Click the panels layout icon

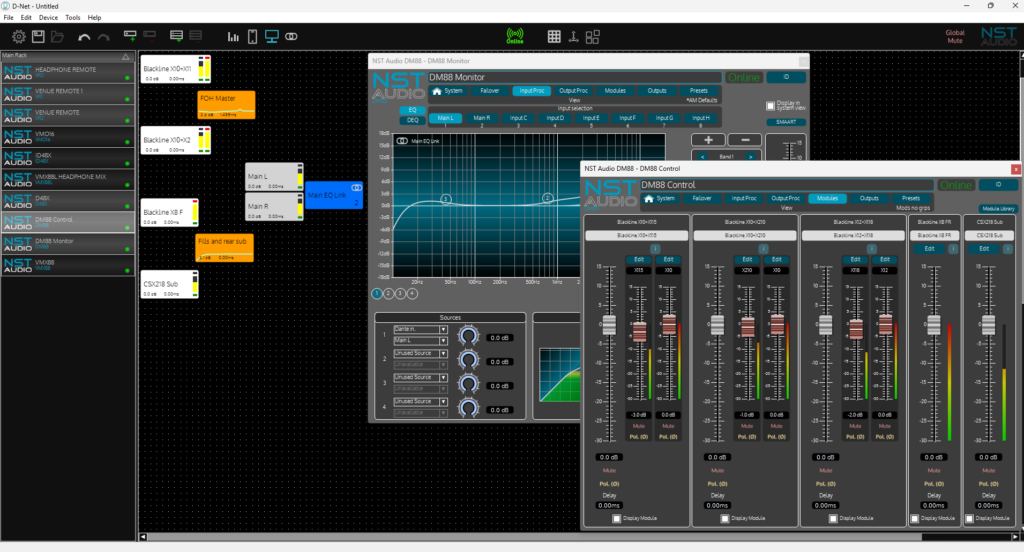coord(592,37)
